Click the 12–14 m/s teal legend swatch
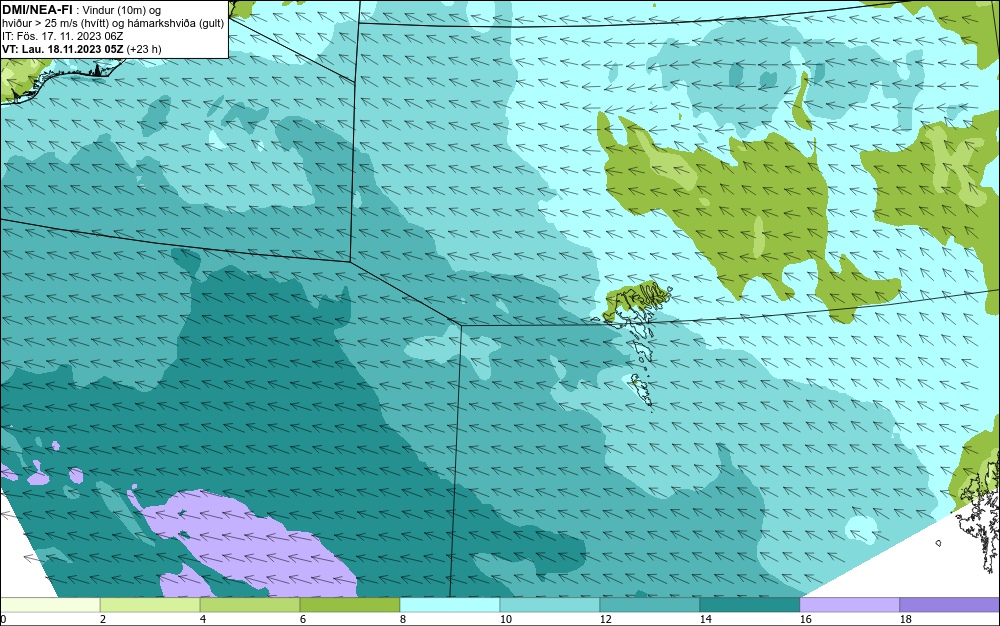This screenshot has height=626, width=1000. 650,604
